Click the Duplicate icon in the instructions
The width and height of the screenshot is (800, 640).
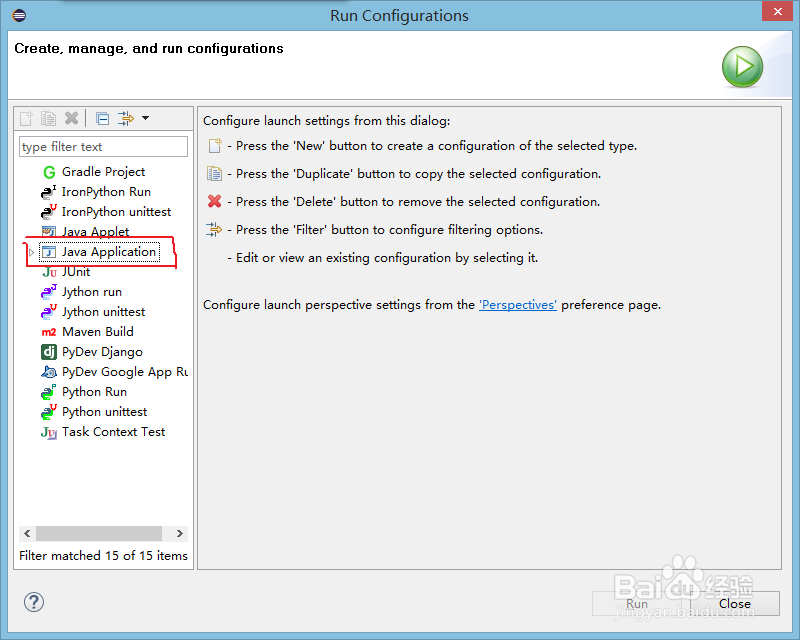tap(215, 174)
